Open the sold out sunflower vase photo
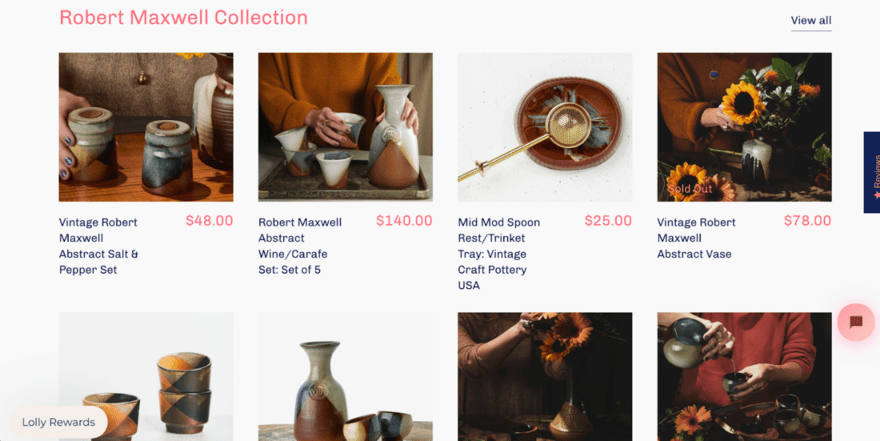The height and width of the screenshot is (441, 880). click(744, 127)
